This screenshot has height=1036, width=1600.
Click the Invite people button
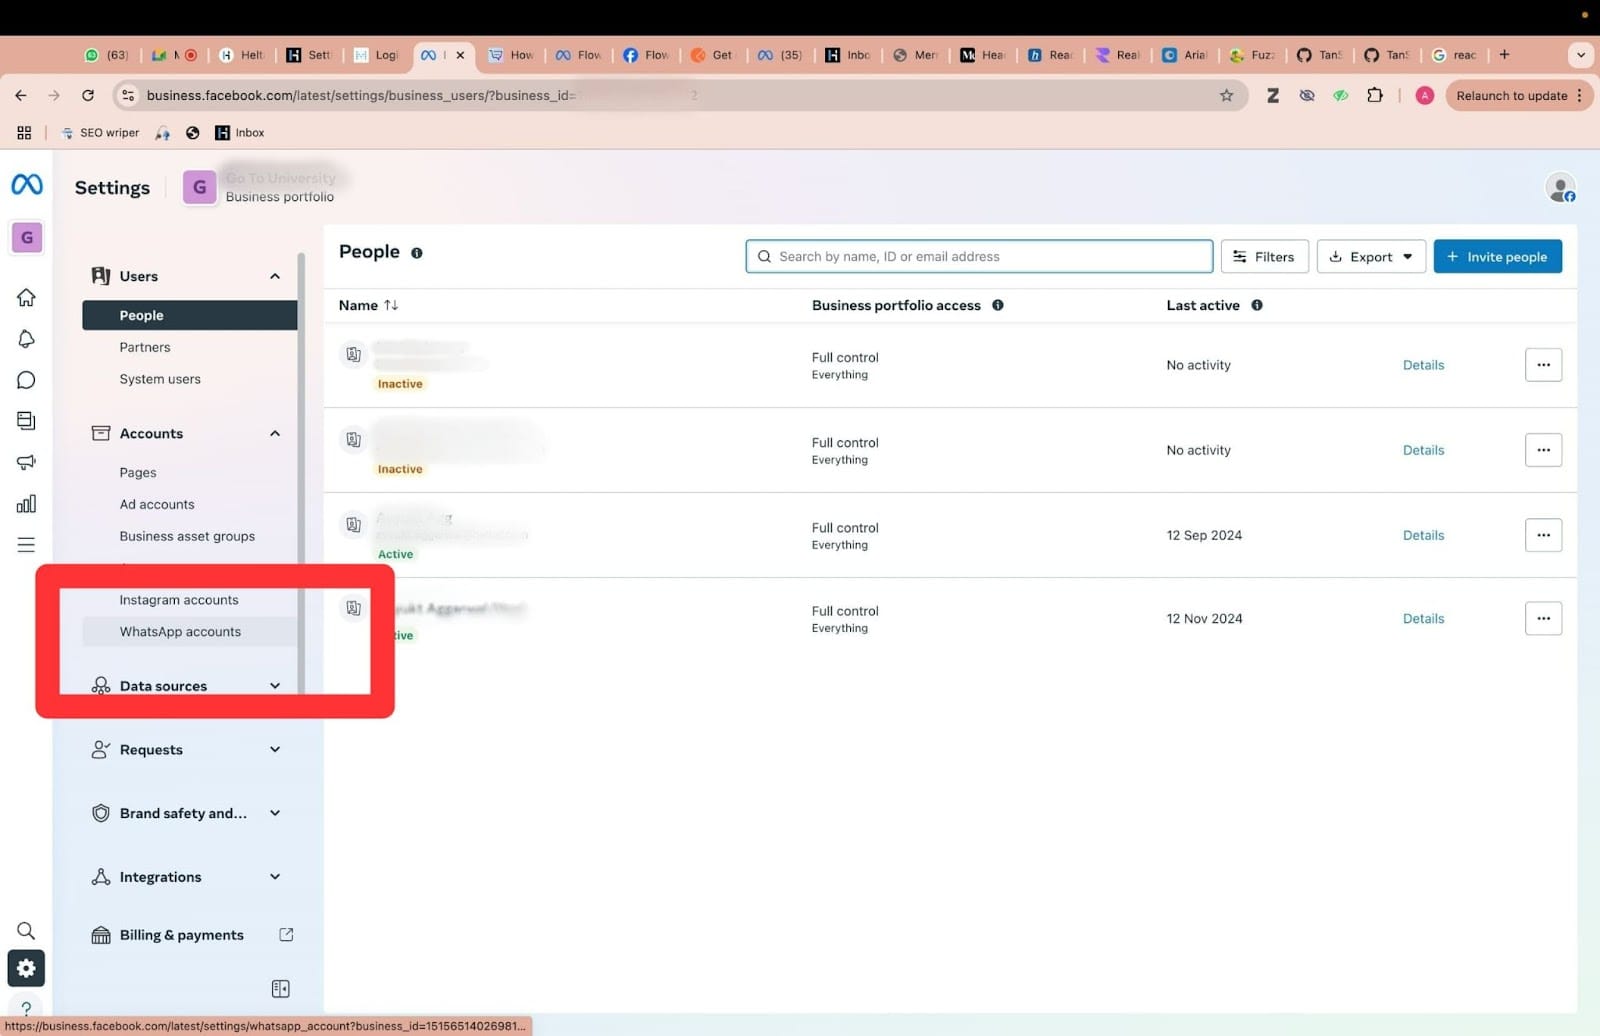click(x=1496, y=257)
